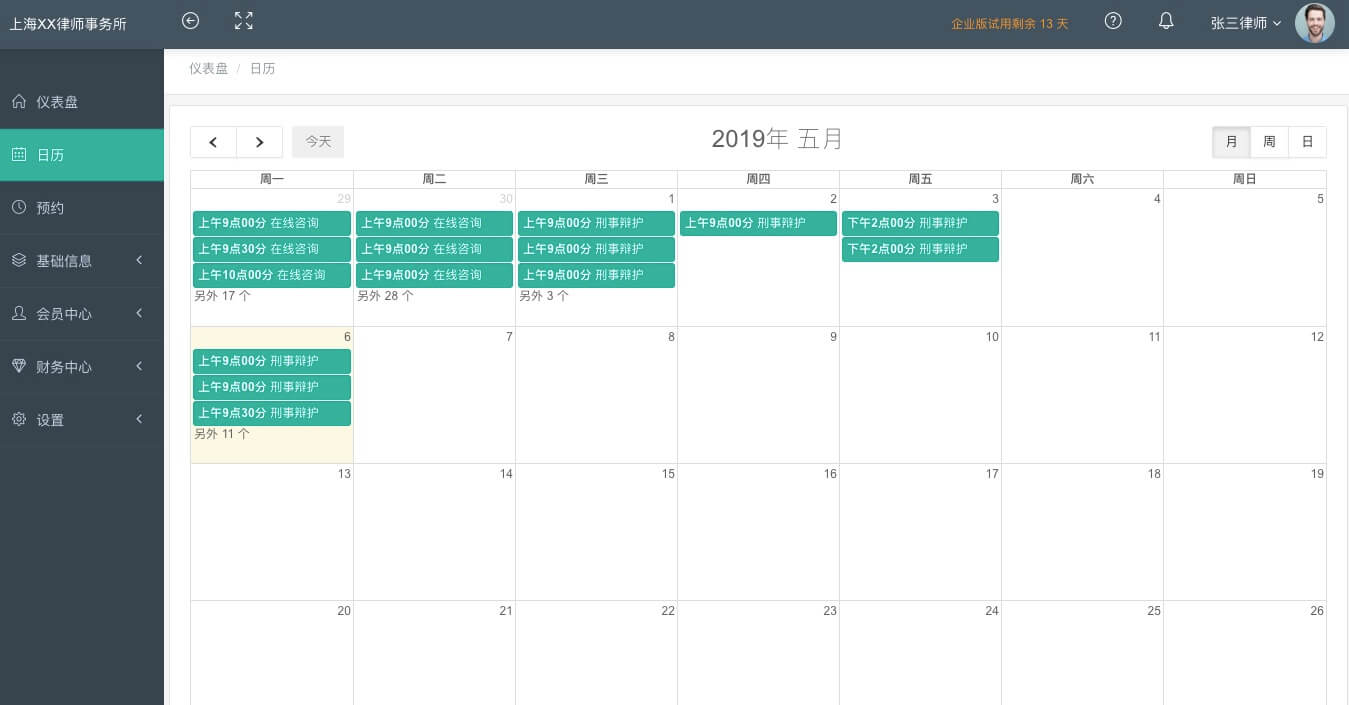Switch calendar to 日 day view
1349x705 pixels.
1307,142
